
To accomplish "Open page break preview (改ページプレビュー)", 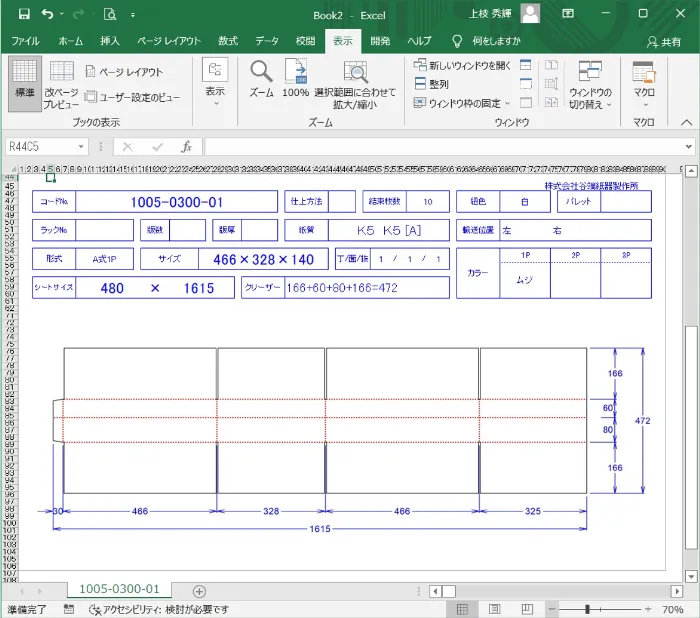I will point(61,84).
